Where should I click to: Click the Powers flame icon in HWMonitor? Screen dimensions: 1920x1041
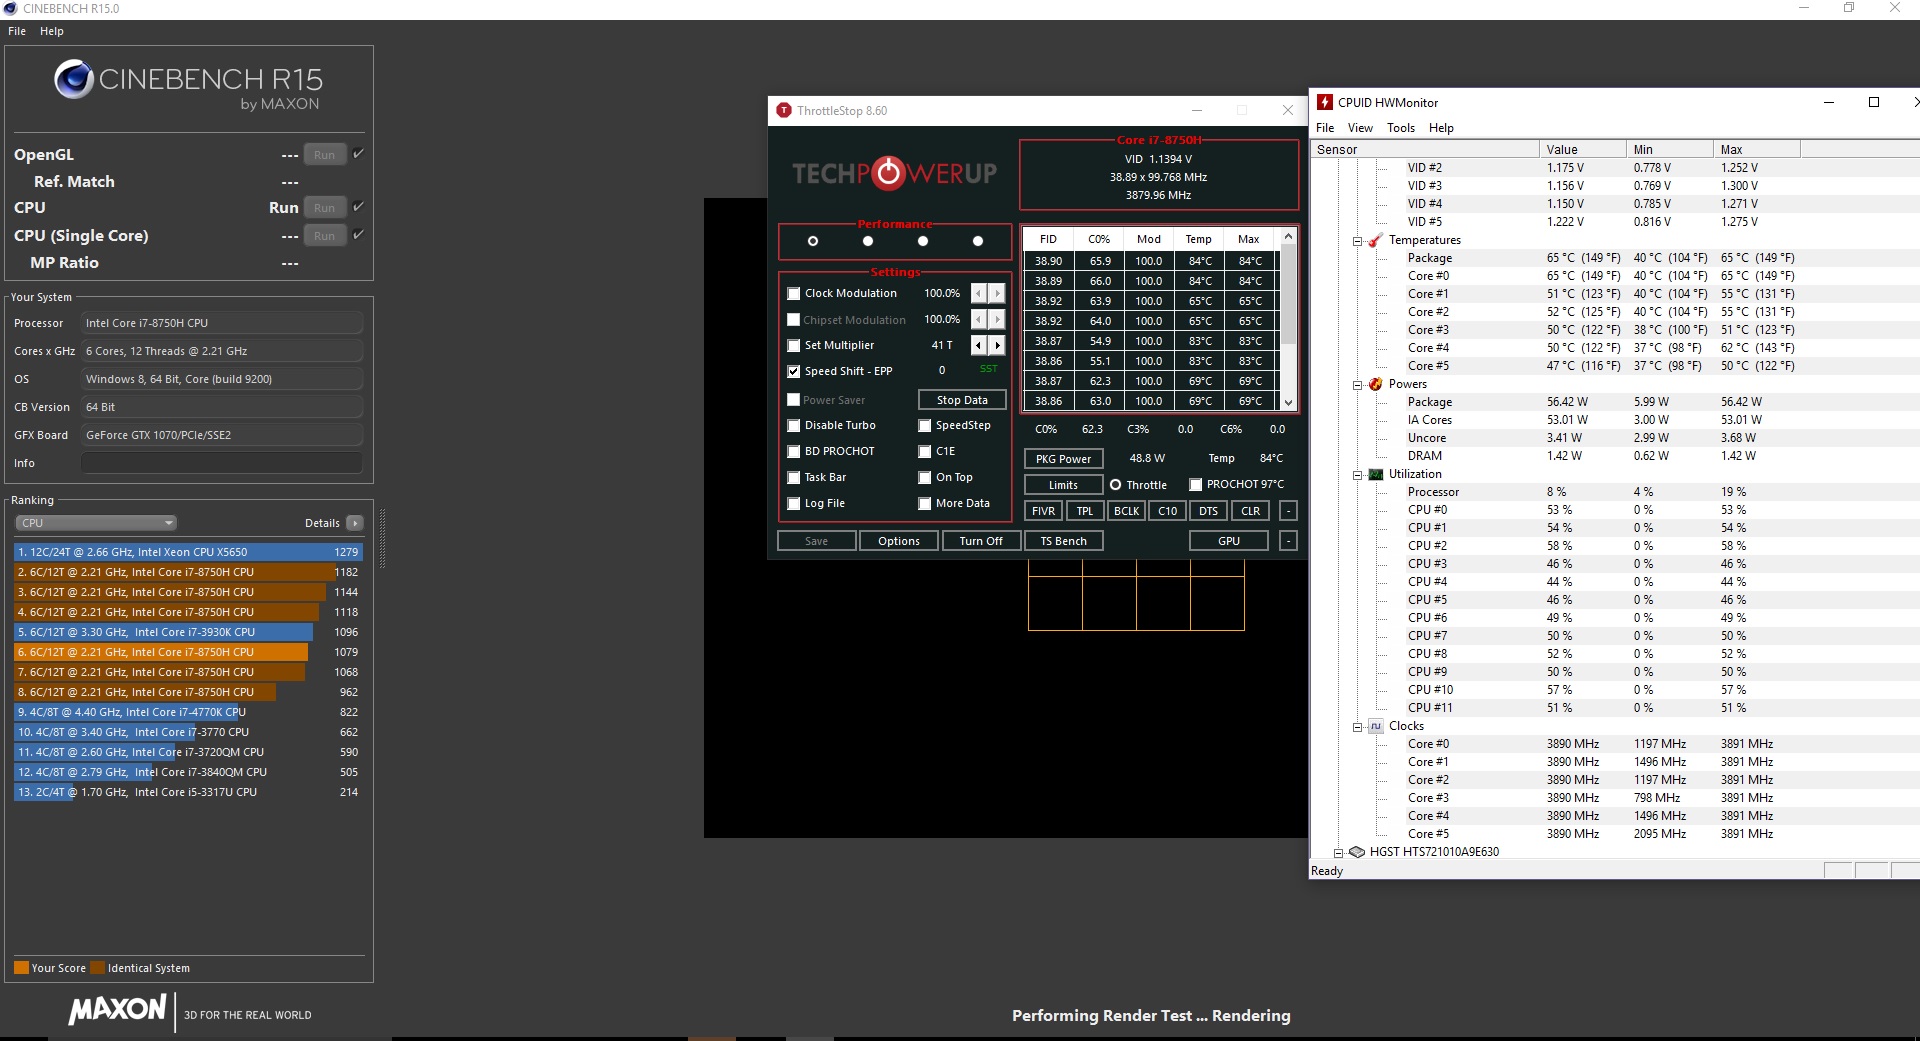coord(1375,384)
